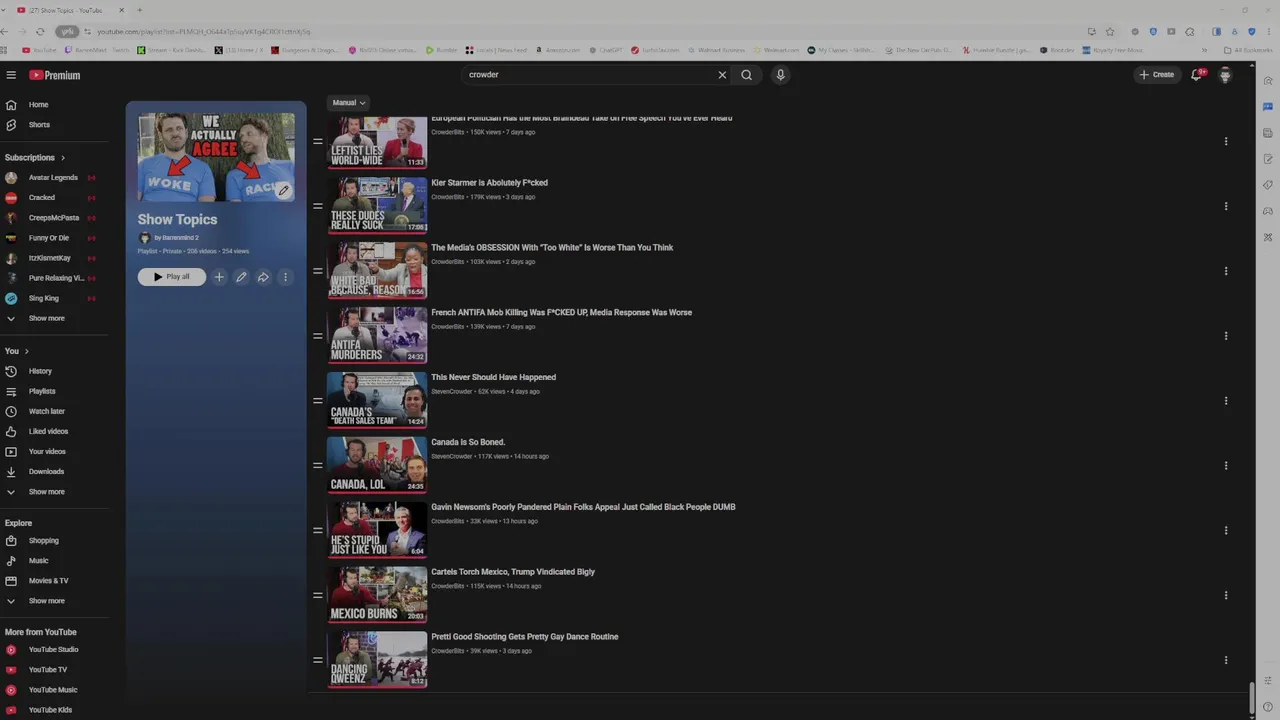Screen dimensions: 1280x720
Task: Open YouTube TV link
Action: [47, 670]
